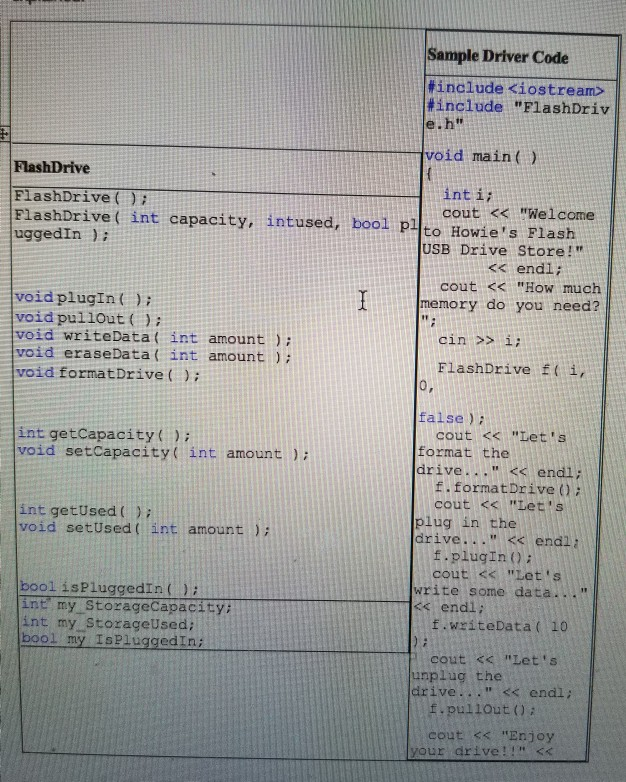Image resolution: width=626 pixels, height=782 pixels.
Task: Click 'void setCapacity( int amount );'
Action: [163, 452]
